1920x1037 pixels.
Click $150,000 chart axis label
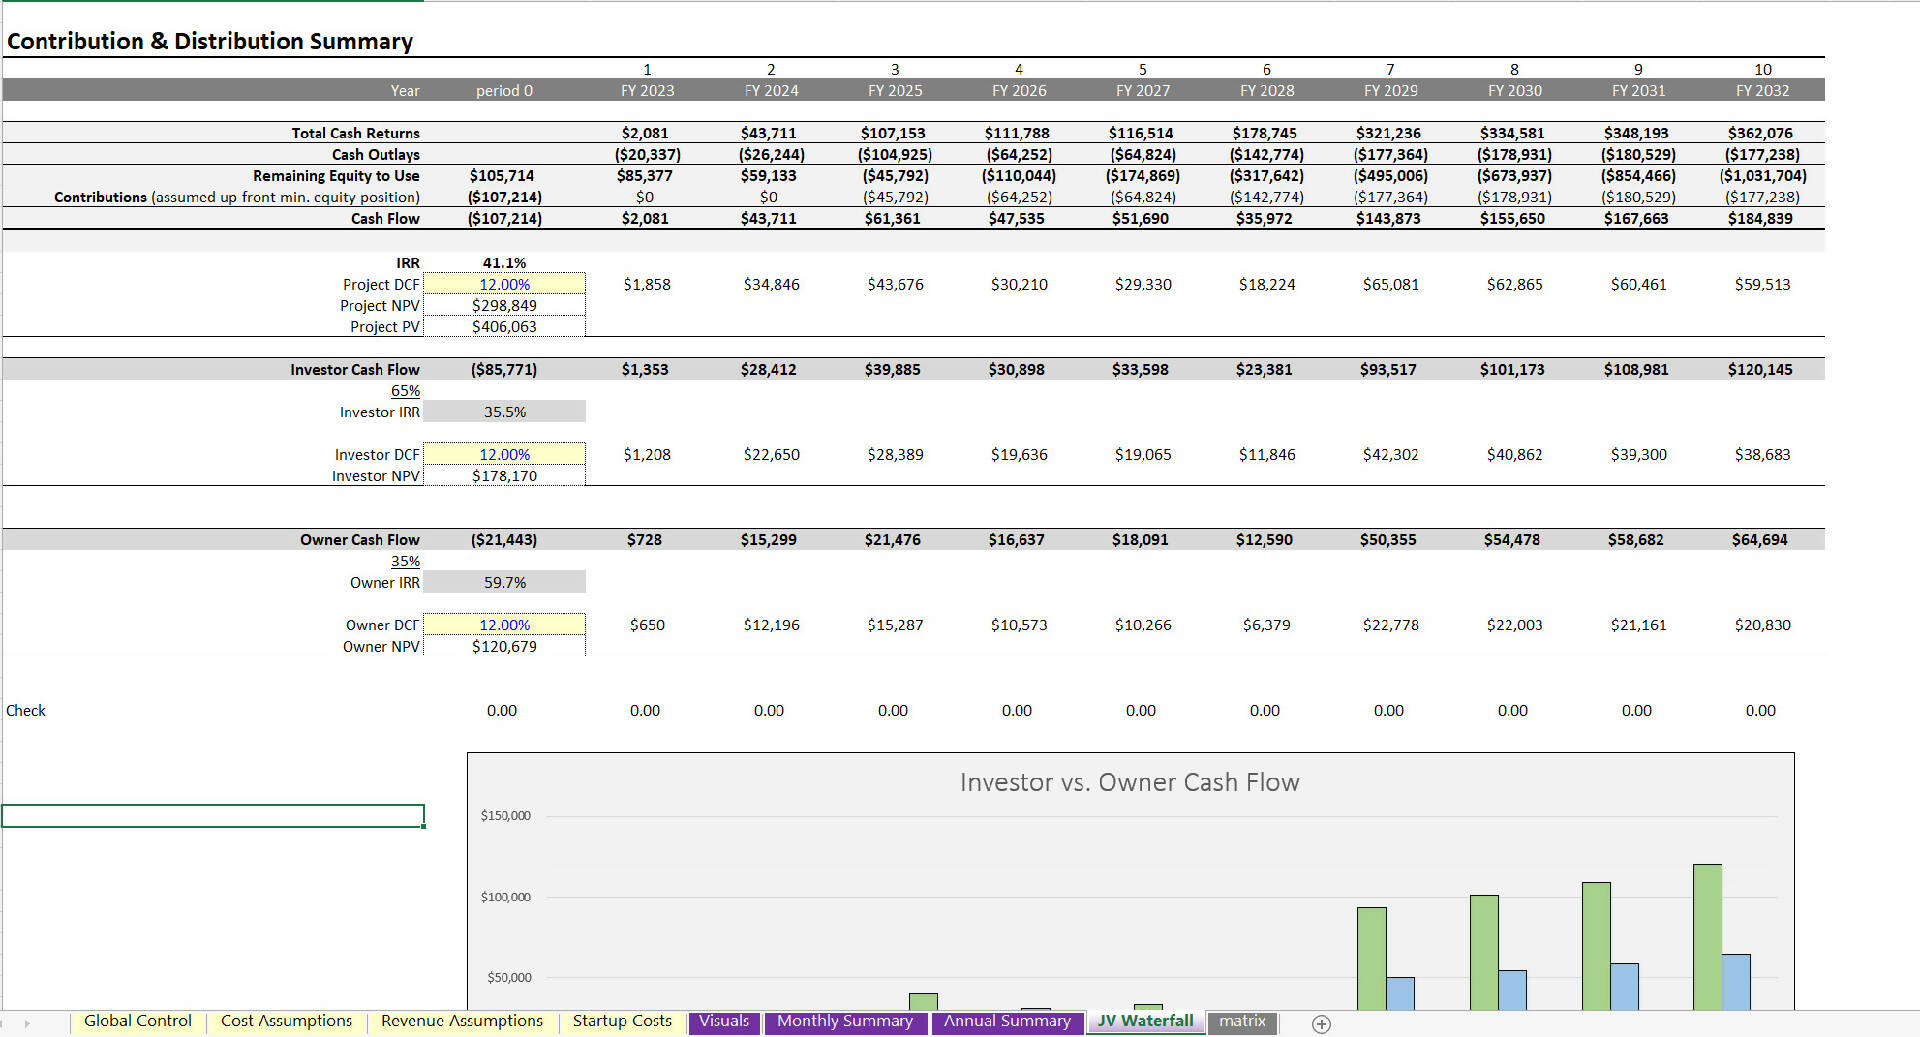pos(505,816)
